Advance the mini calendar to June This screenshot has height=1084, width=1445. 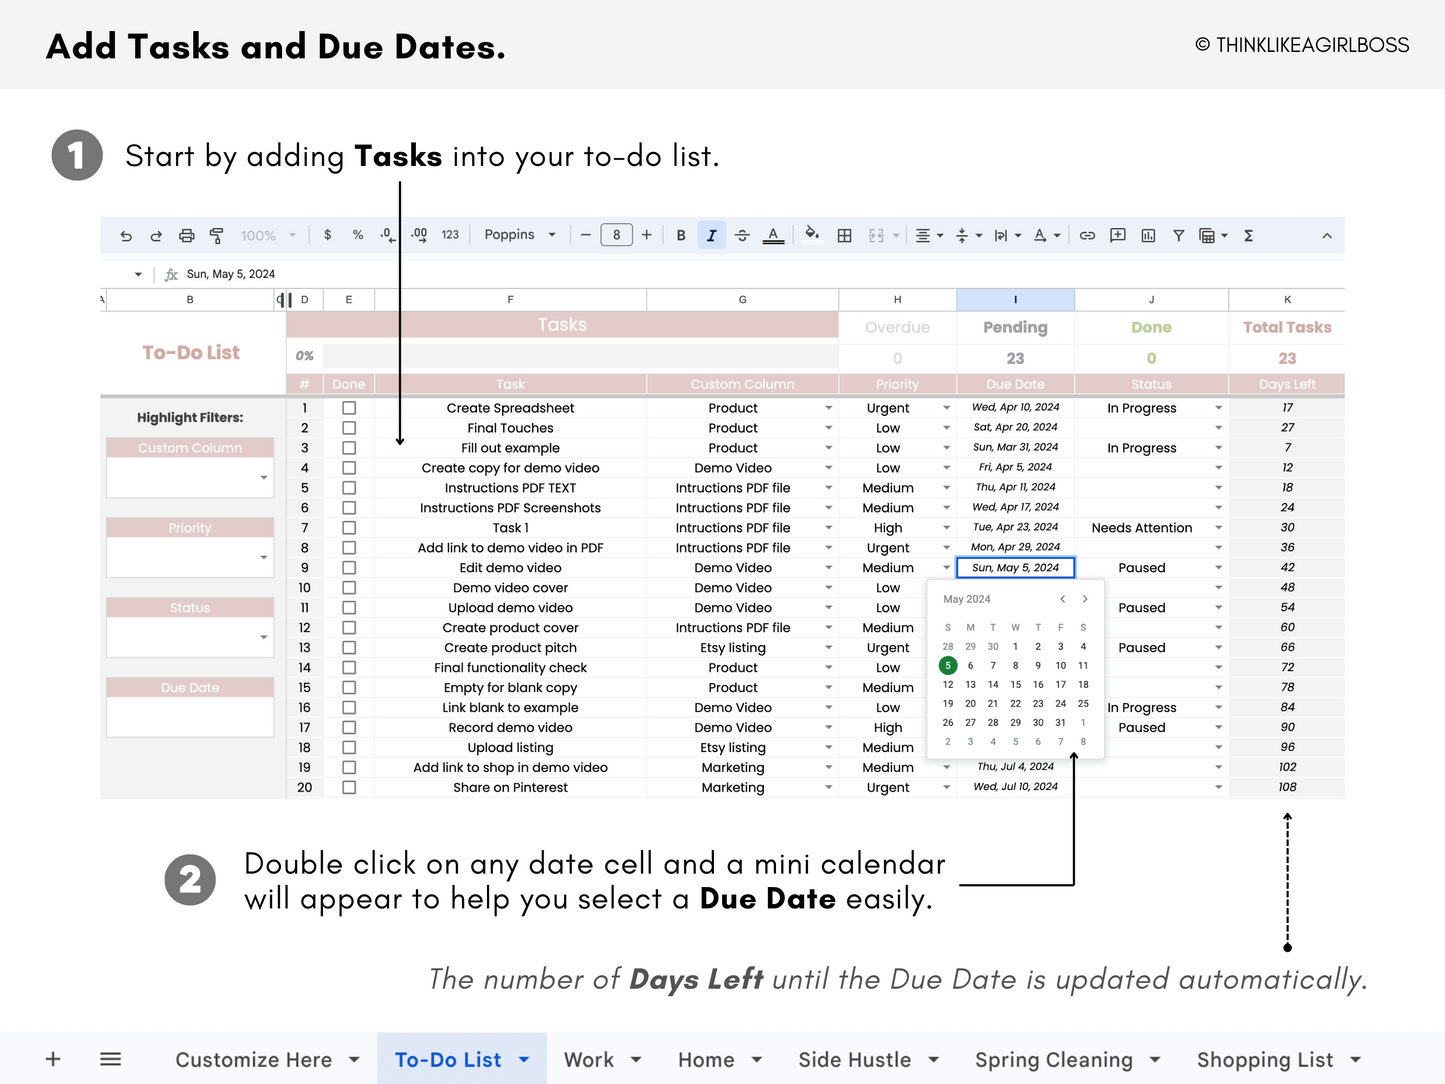tap(1085, 598)
